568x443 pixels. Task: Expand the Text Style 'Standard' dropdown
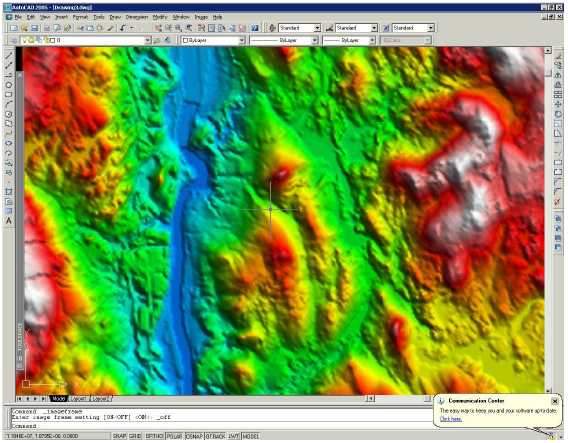coord(317,28)
